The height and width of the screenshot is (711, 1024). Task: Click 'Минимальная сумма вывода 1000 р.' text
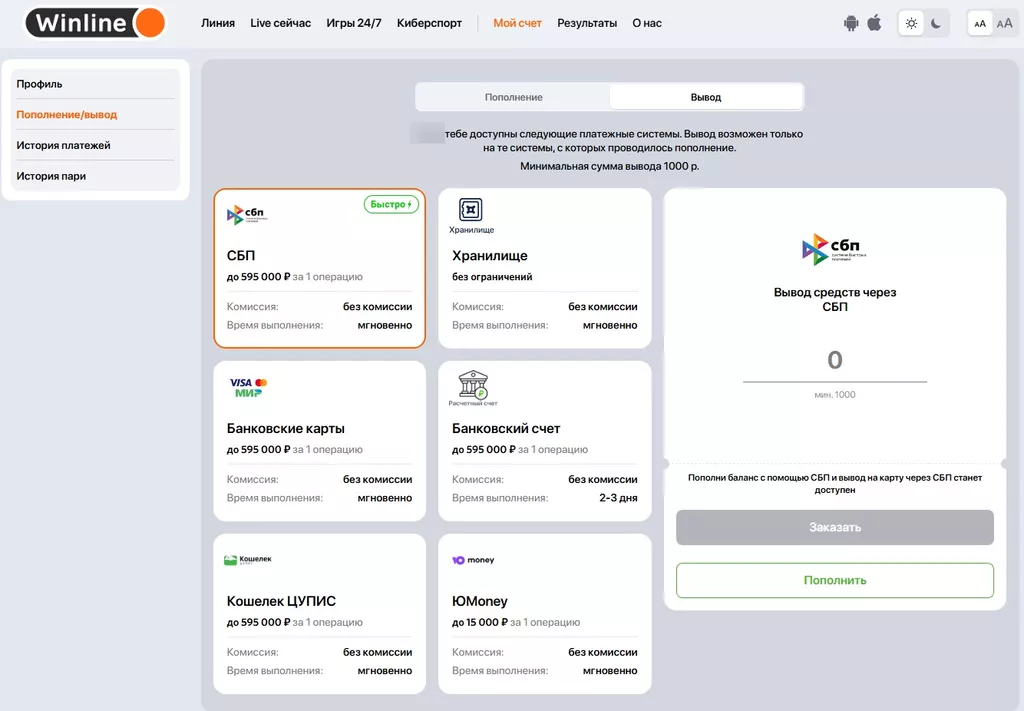[609, 166]
